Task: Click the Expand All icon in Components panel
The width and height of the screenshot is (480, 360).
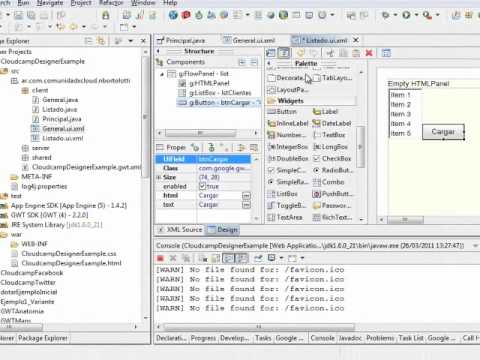Action: (x=242, y=62)
